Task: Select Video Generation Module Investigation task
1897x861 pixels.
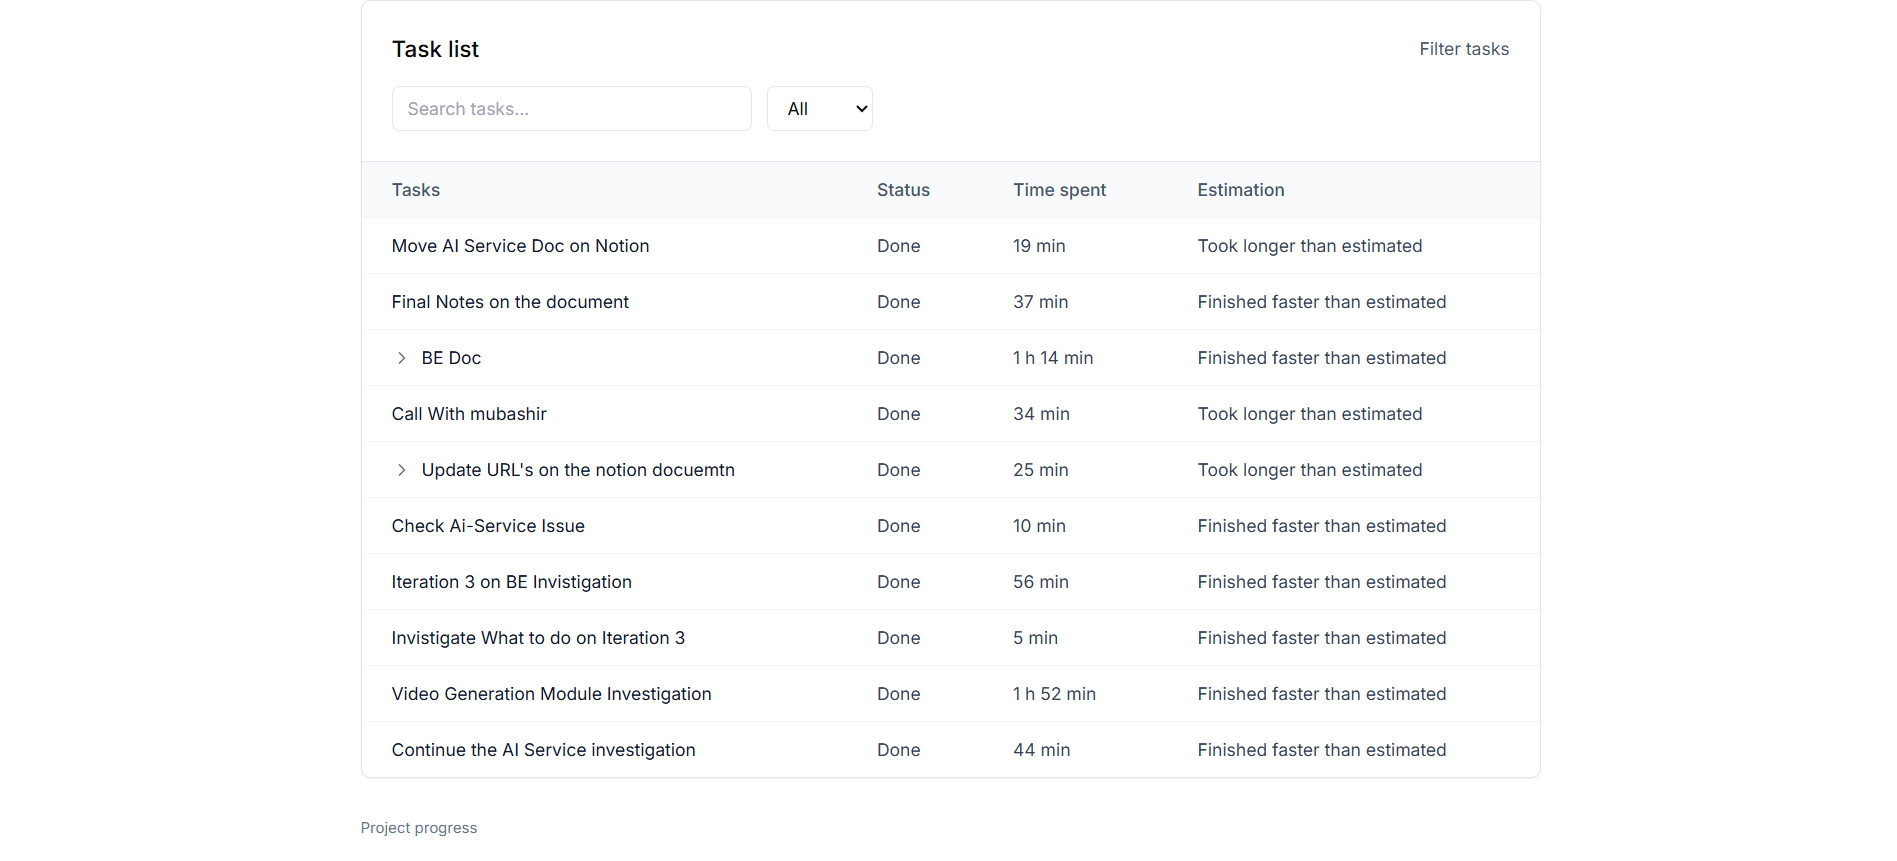Action: pos(551,694)
